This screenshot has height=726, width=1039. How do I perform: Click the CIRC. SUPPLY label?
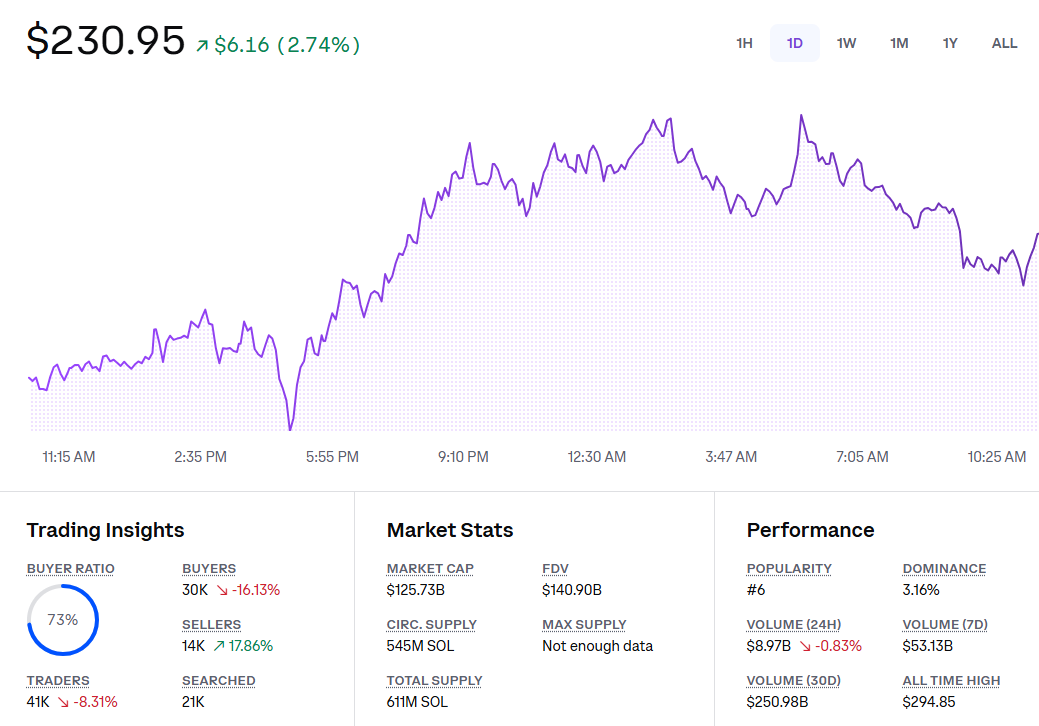[431, 625]
